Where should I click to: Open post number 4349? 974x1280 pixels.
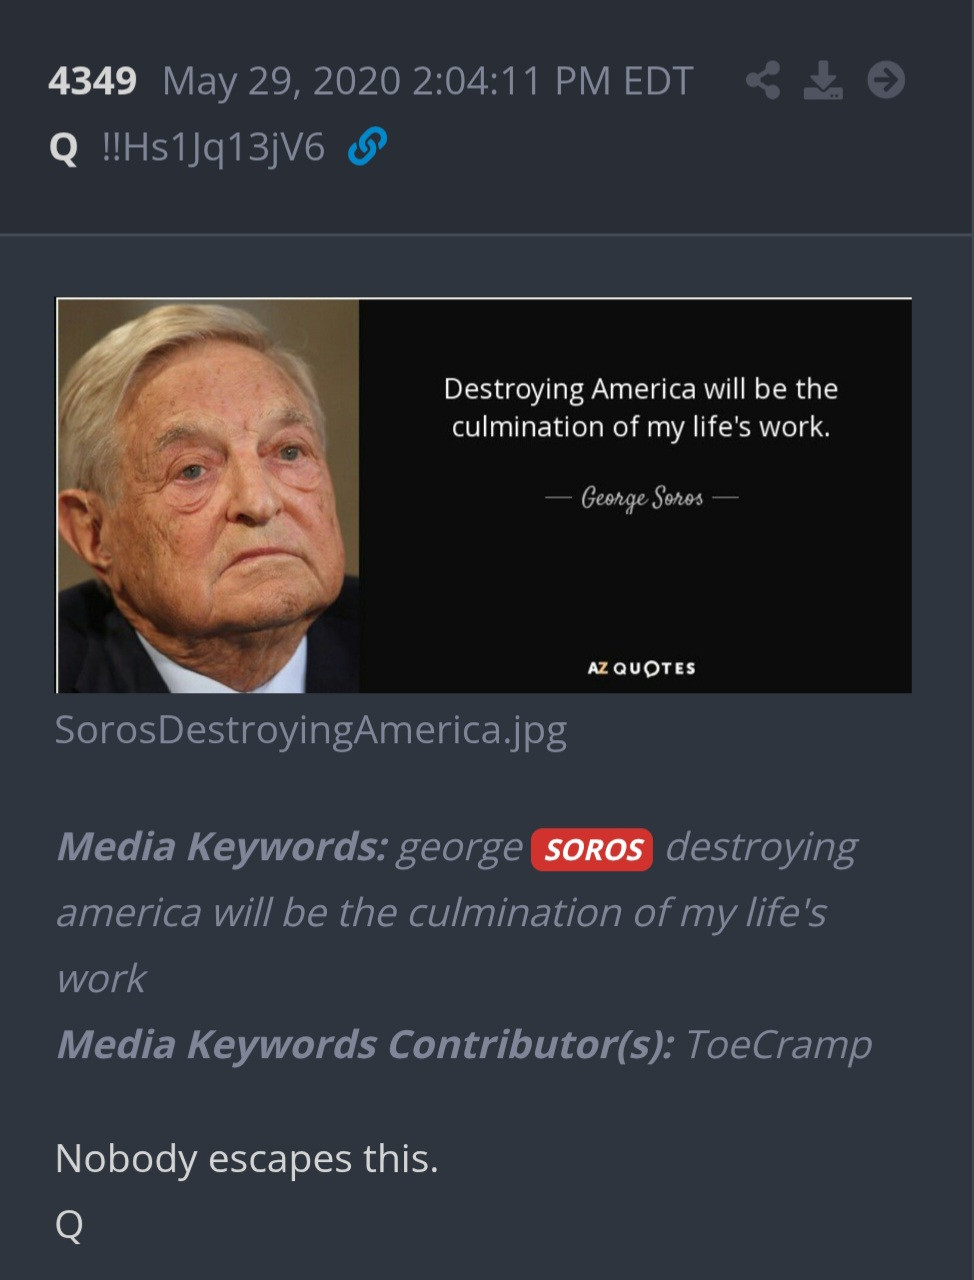click(92, 81)
